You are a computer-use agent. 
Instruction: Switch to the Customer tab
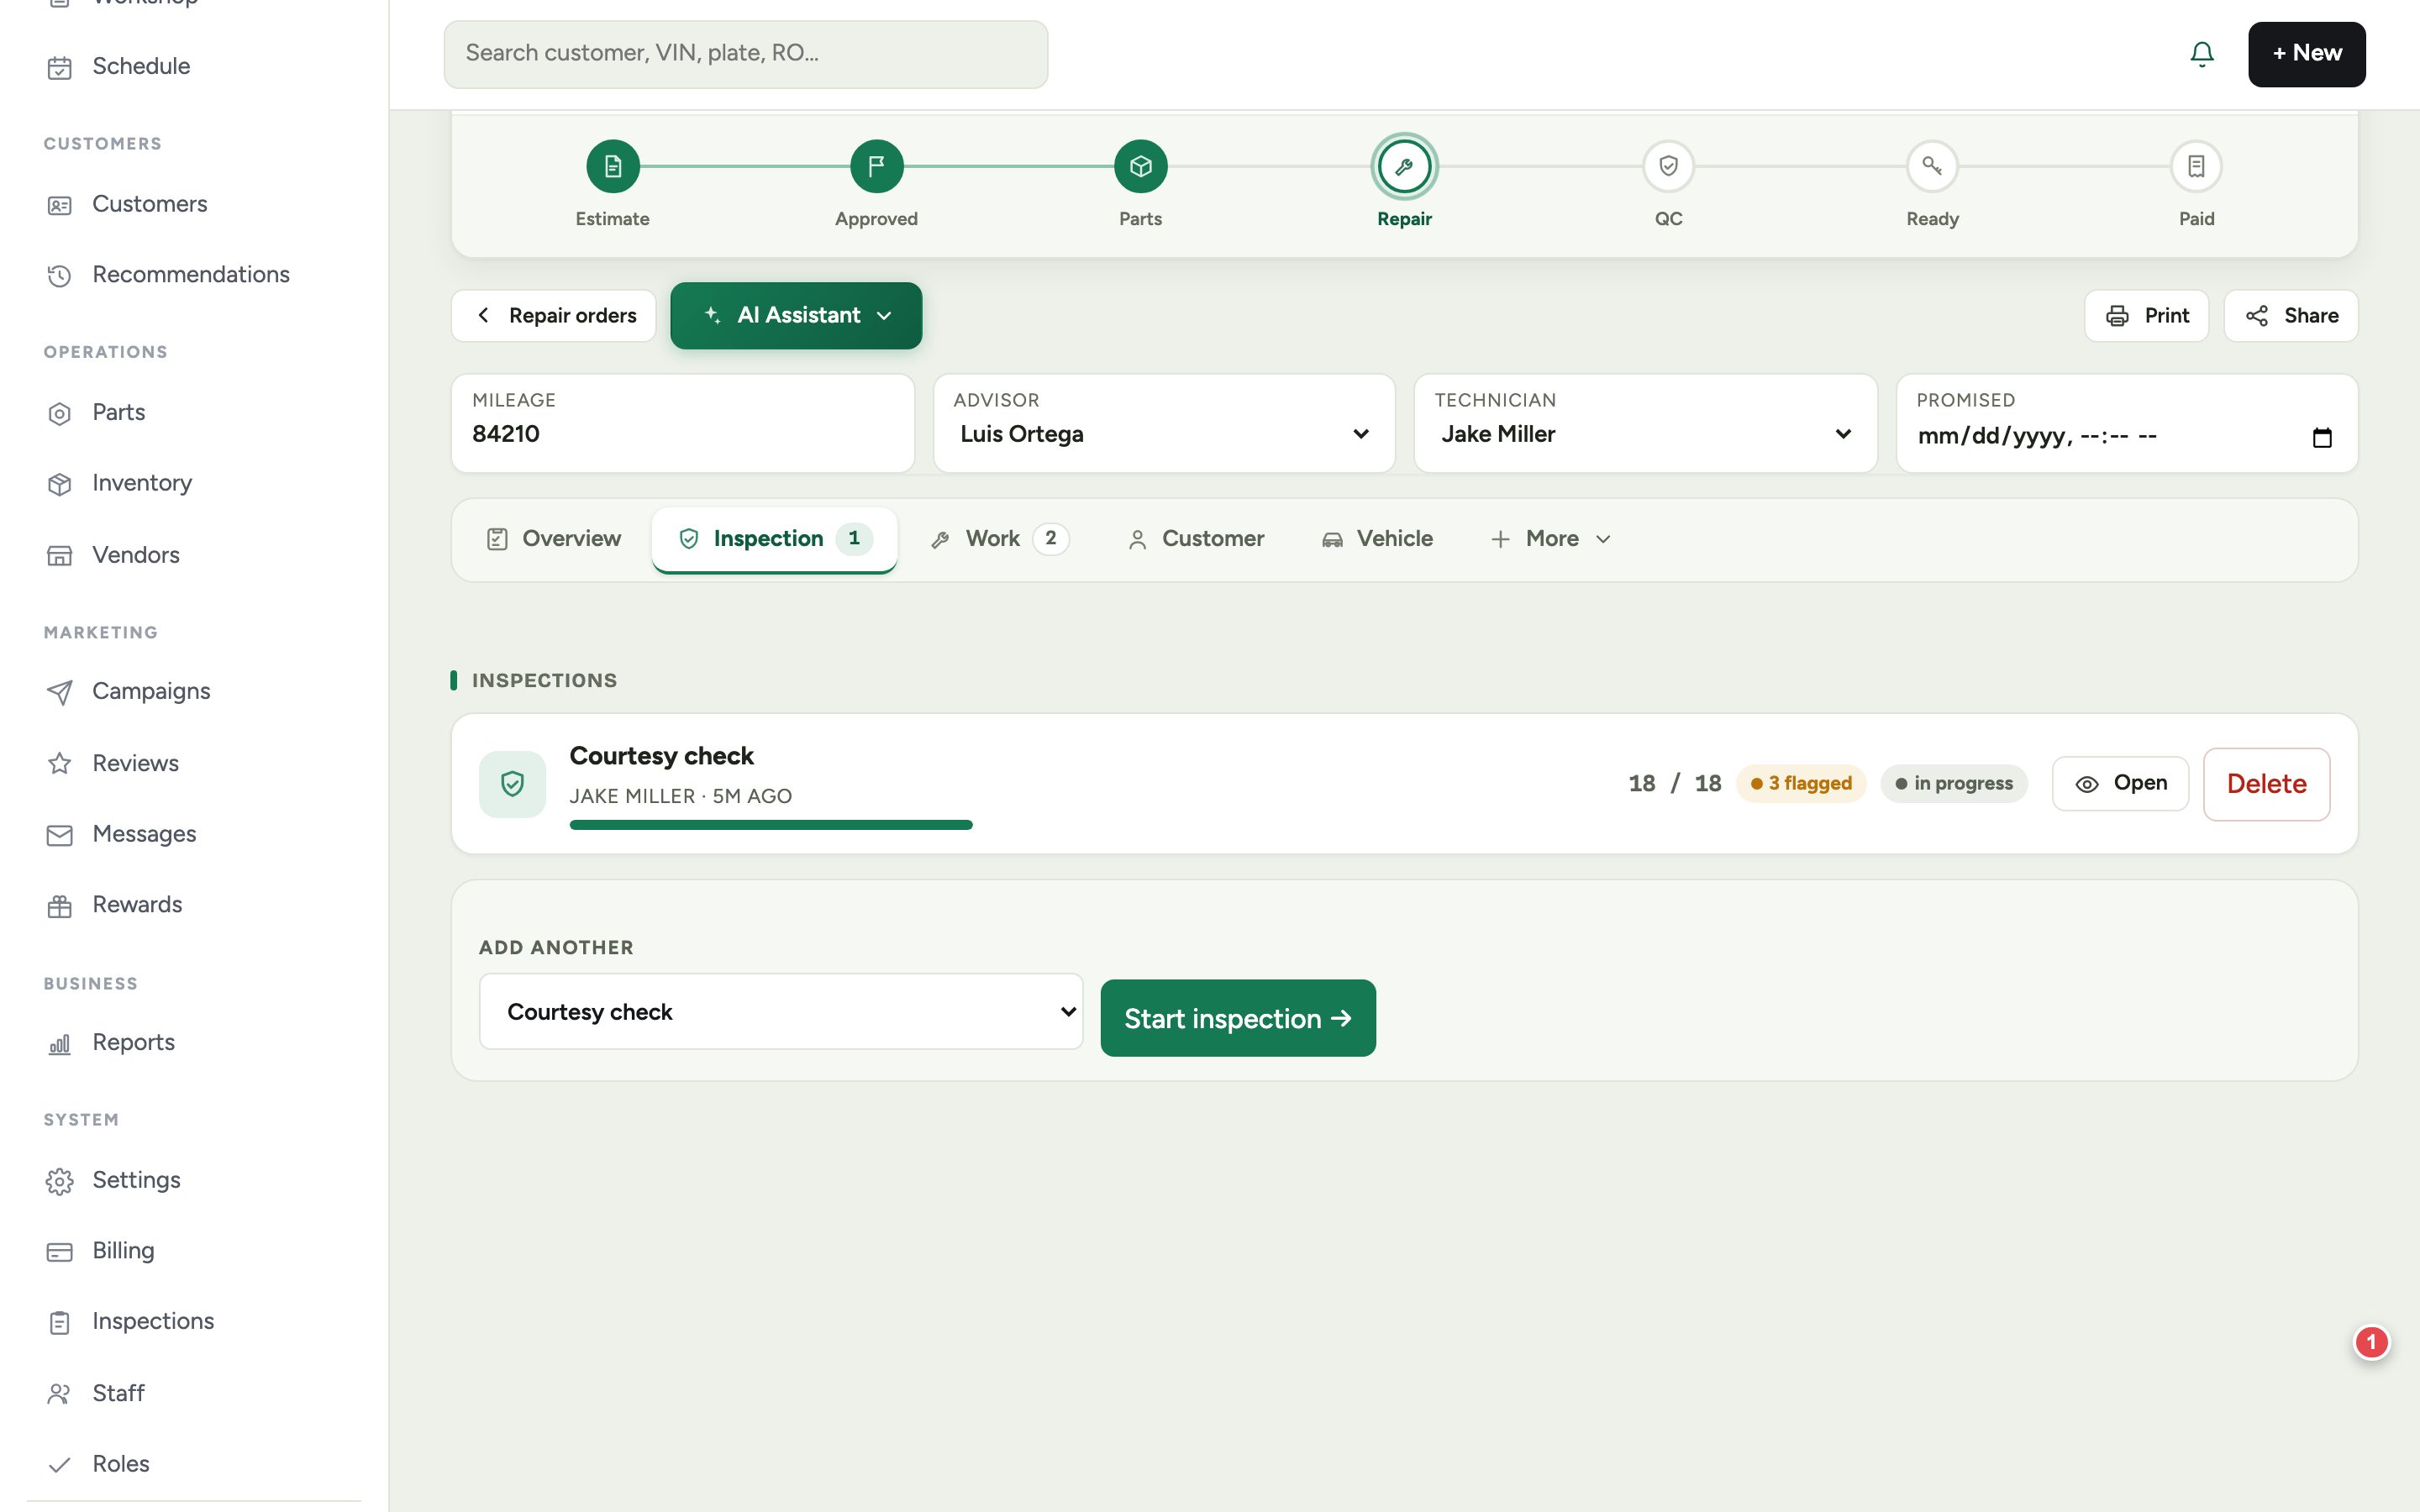1196,539
